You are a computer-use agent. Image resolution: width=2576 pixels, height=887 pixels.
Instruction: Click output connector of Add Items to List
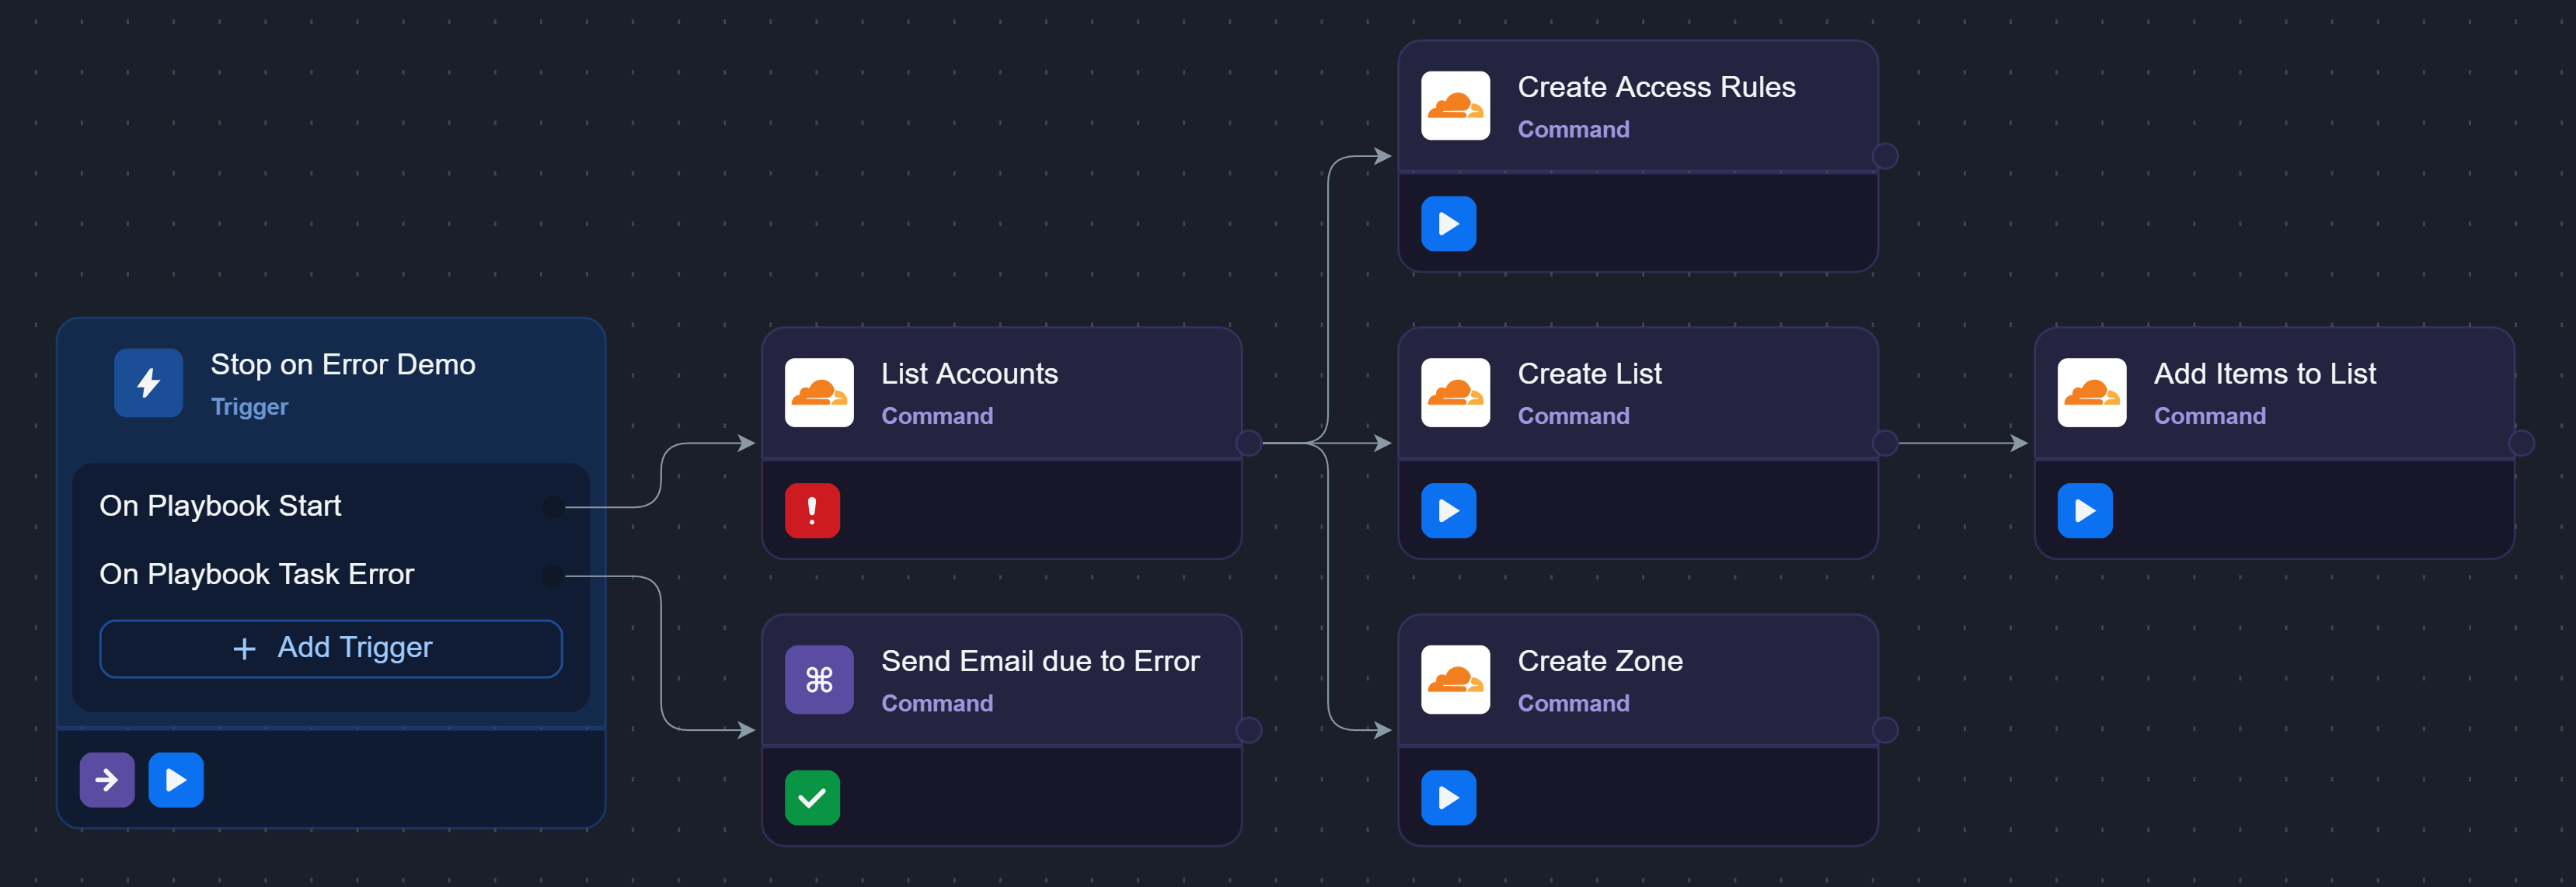pyautogui.click(x=2521, y=442)
